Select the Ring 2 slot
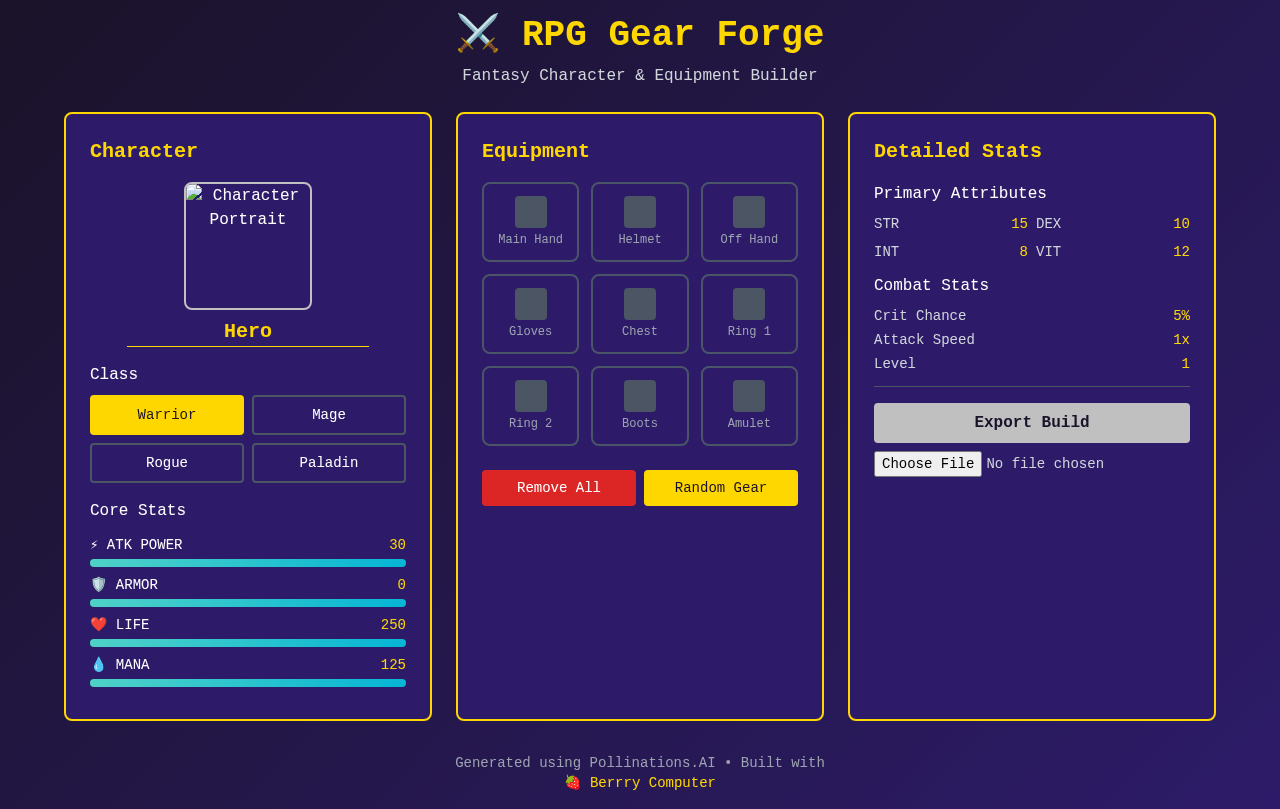The height and width of the screenshot is (809, 1280). pos(530,406)
